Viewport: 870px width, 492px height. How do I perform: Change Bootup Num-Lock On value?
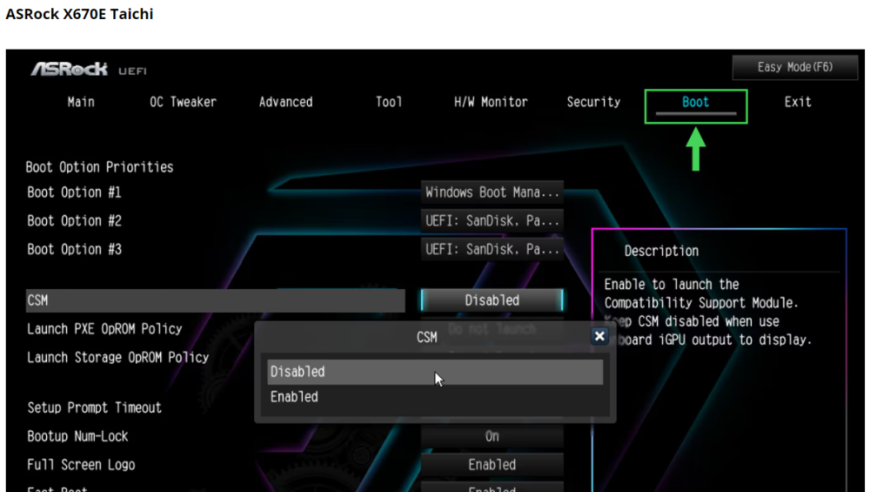[492, 437]
